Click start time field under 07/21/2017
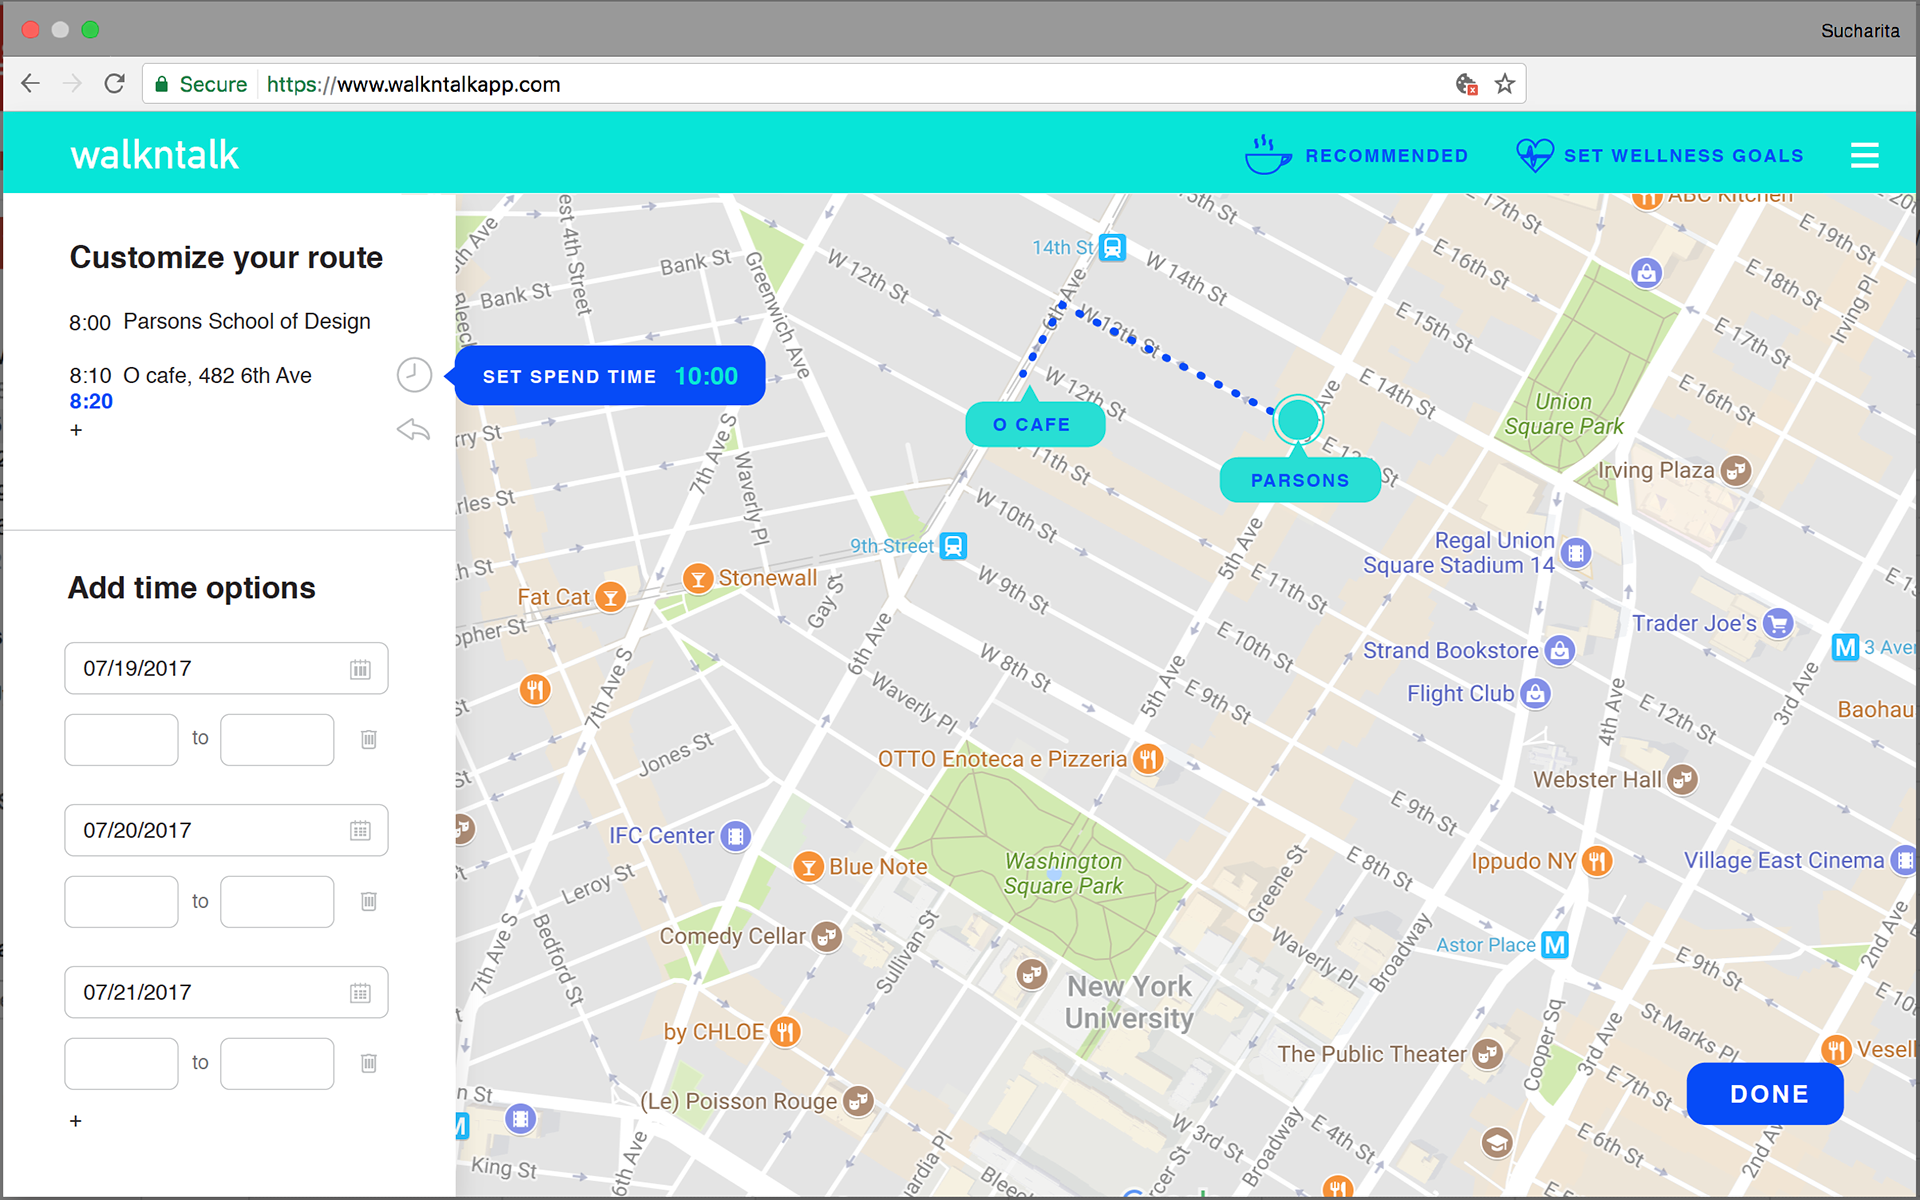Viewport: 1920px width, 1200px height. click(121, 1064)
